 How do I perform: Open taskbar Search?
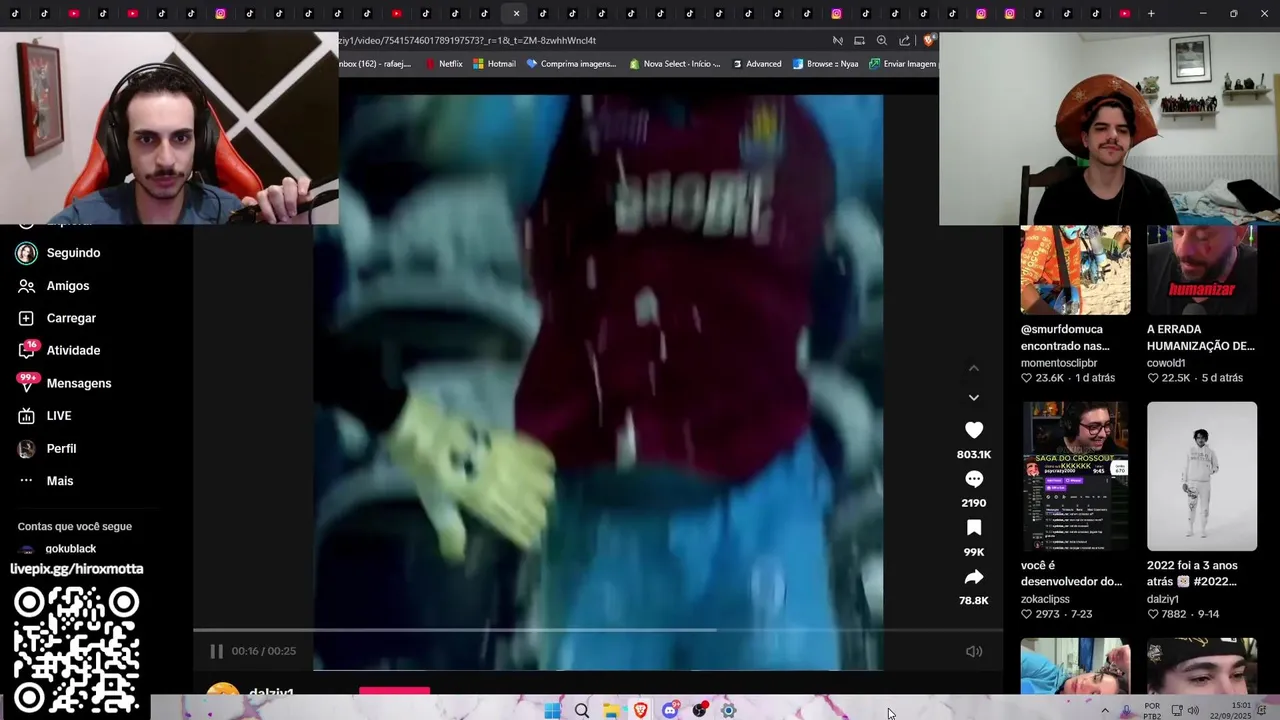(582, 710)
